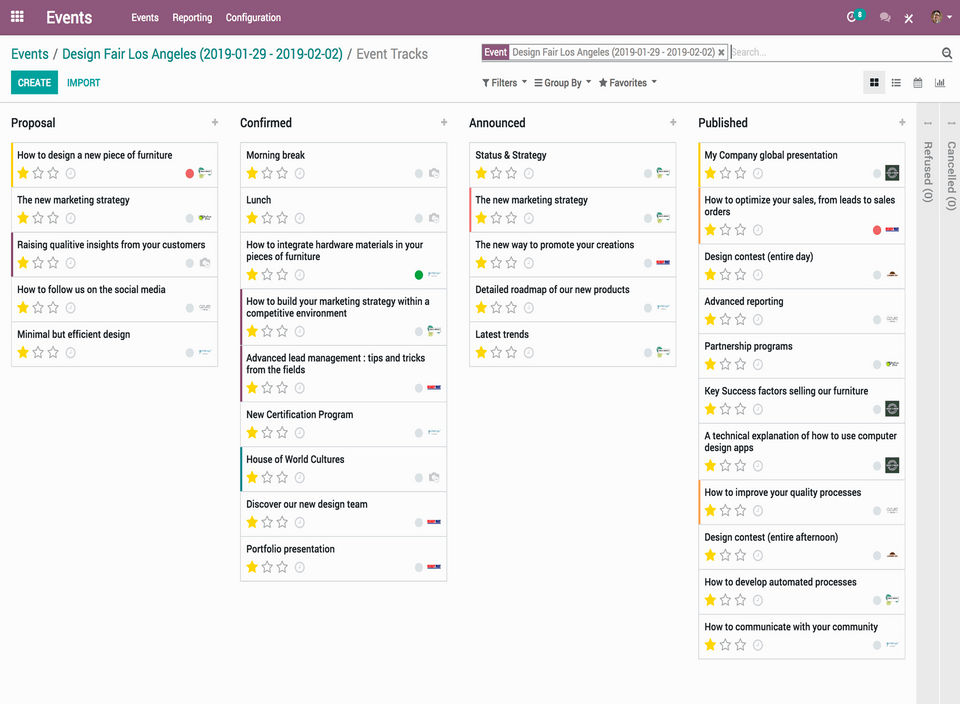960x704 pixels.
Task: Click activity clock on social media card
Action: [70, 308]
